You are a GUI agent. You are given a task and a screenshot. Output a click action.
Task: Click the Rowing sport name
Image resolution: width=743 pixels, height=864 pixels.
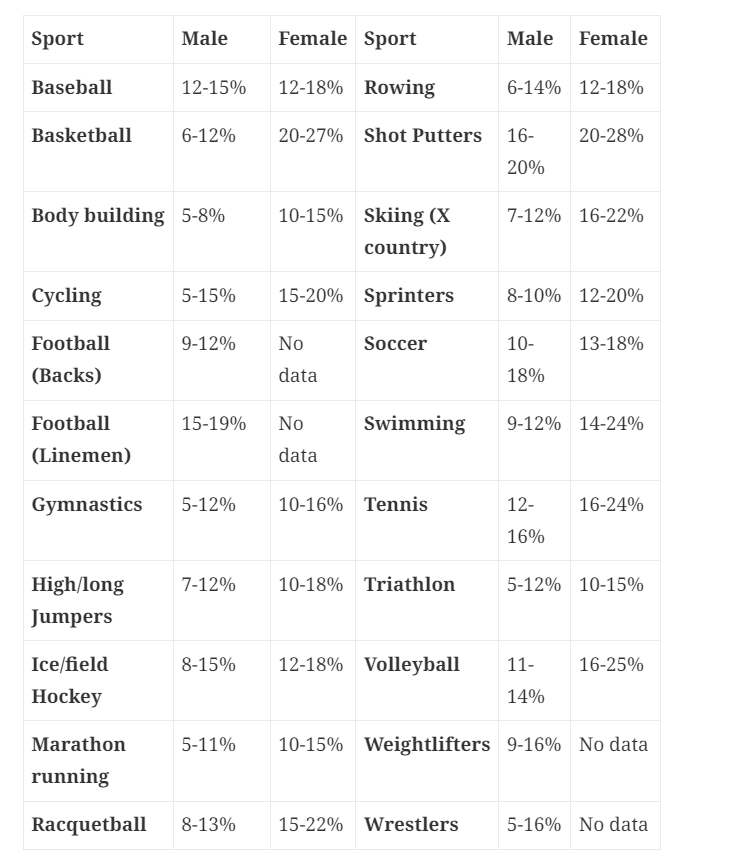click(399, 87)
